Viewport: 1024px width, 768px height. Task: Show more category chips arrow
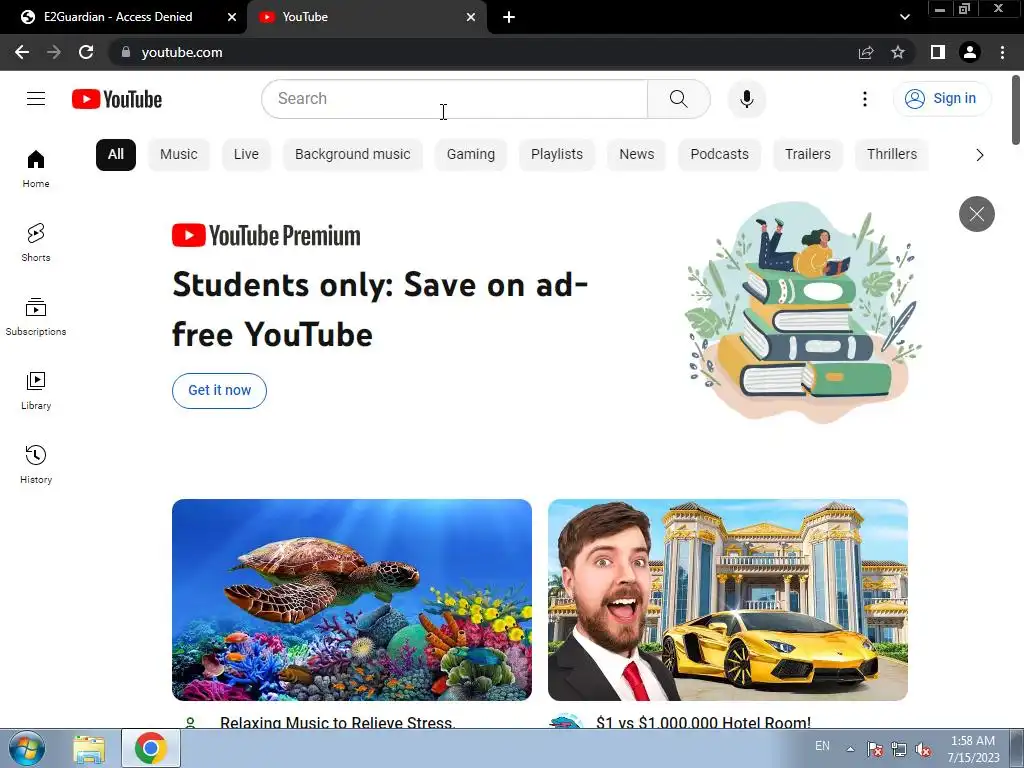(979, 155)
